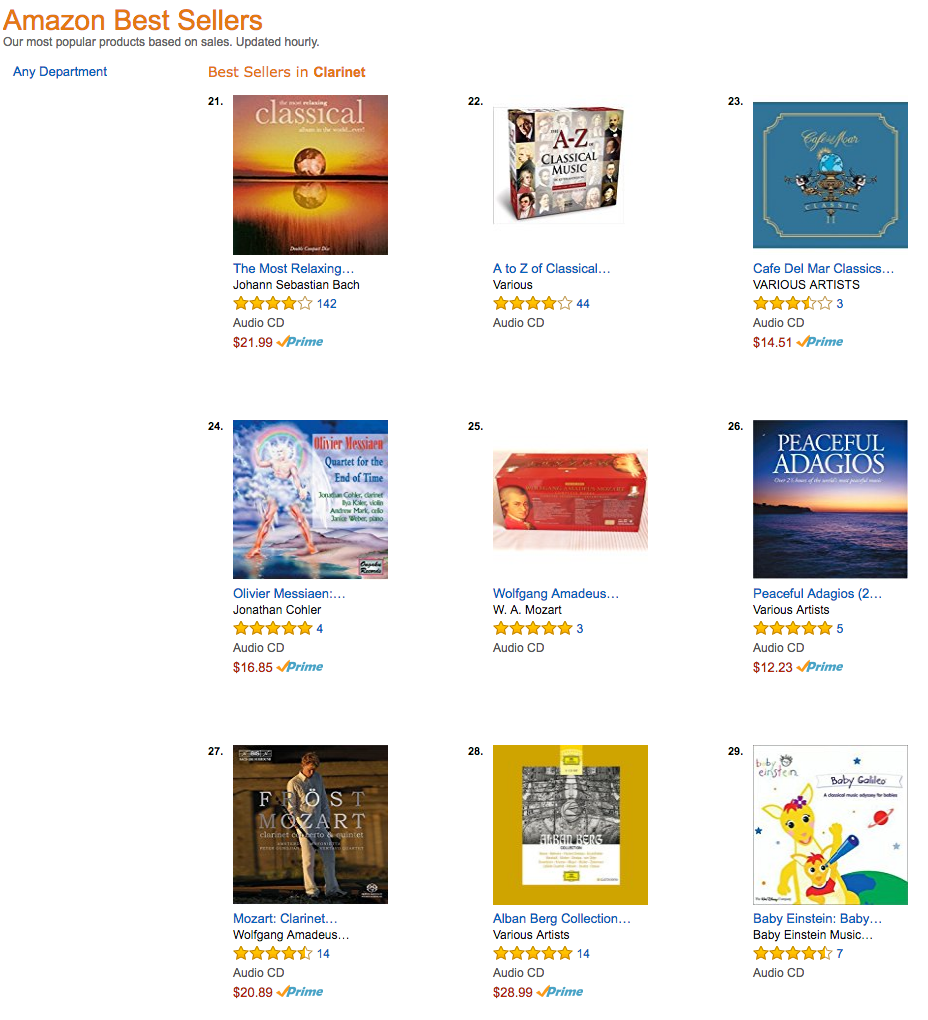The width and height of the screenshot is (928, 1020).
Task: Open The Most Relaxing Classical album cover
Action: point(310,175)
